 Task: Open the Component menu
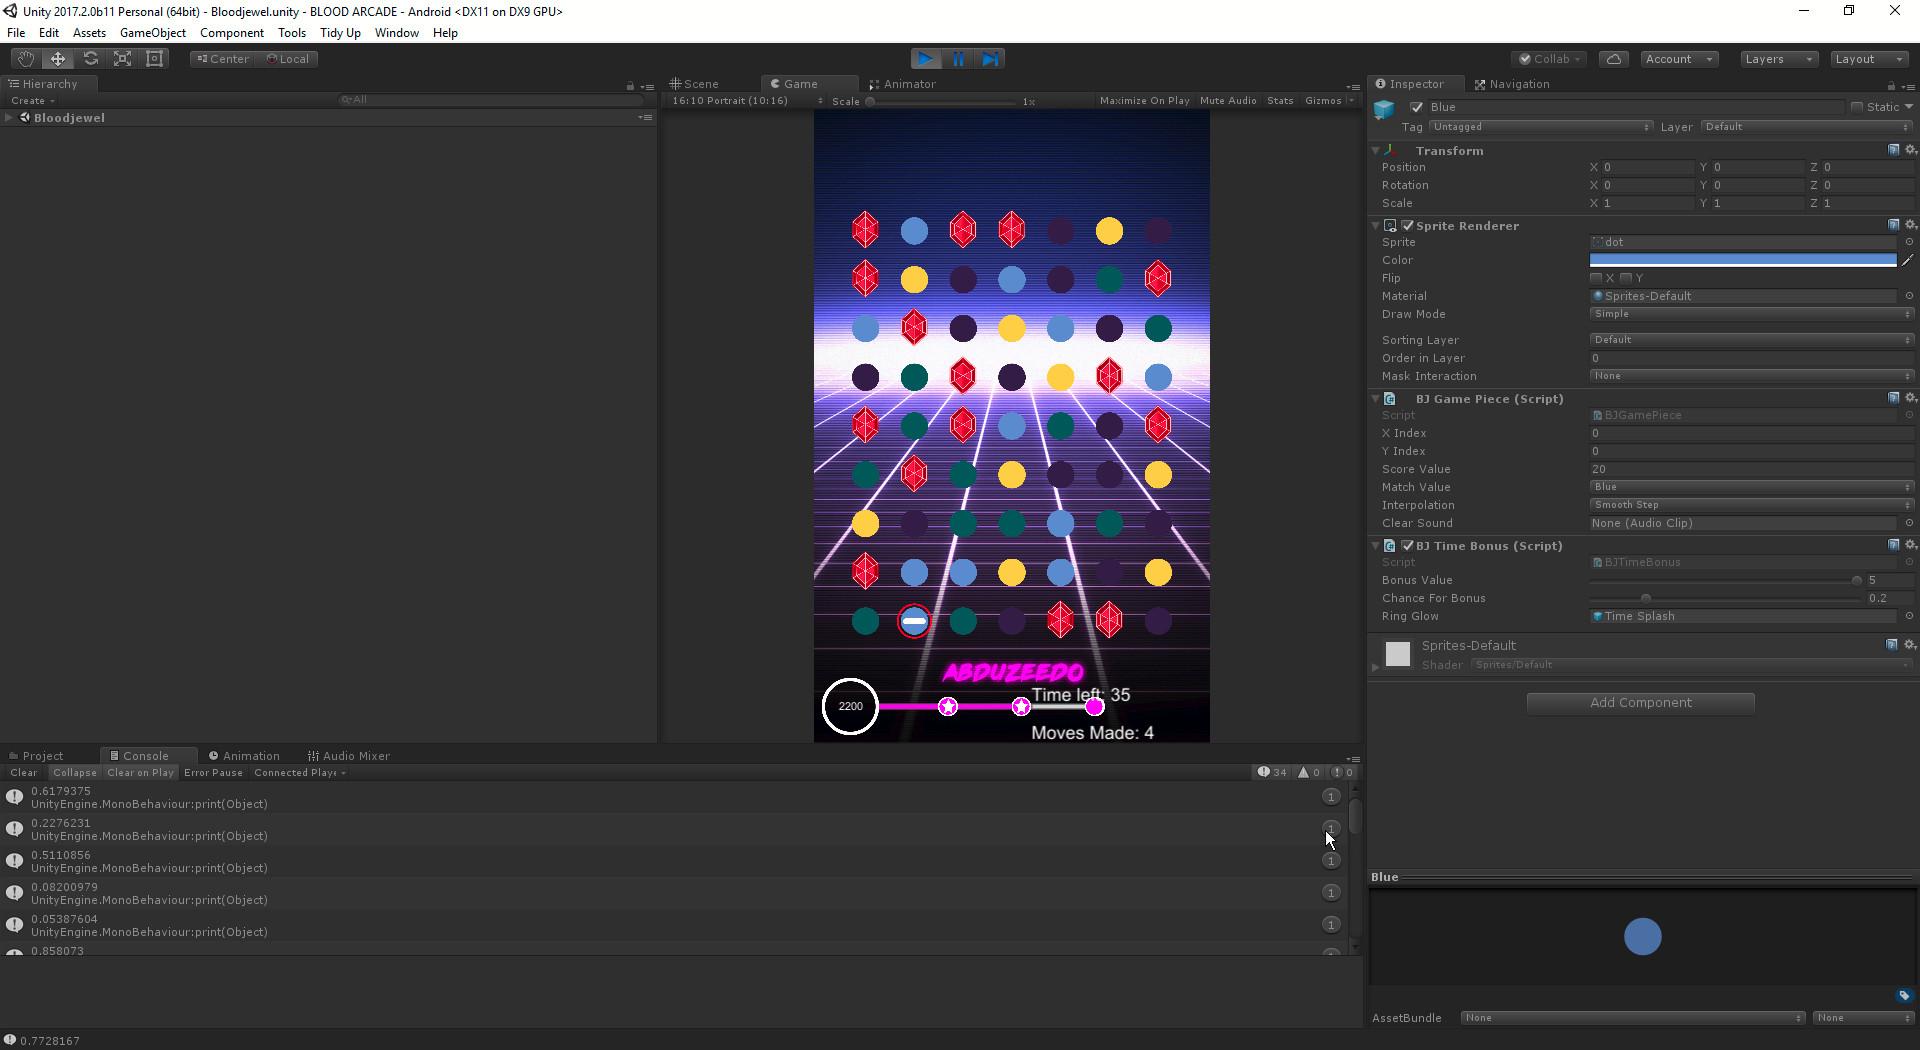click(x=232, y=33)
